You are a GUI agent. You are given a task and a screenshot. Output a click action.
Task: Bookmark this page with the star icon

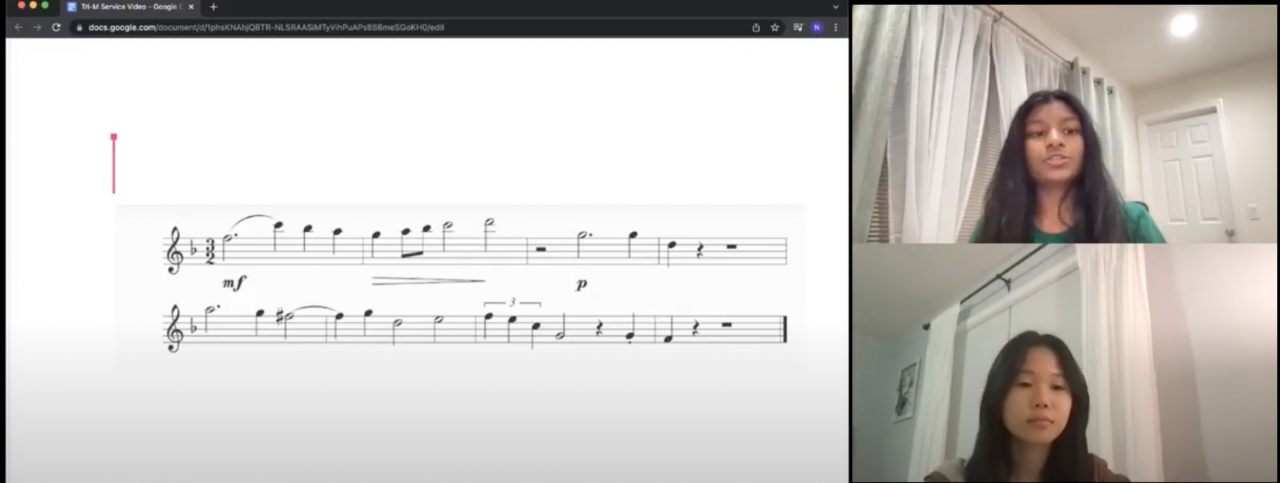(775, 27)
